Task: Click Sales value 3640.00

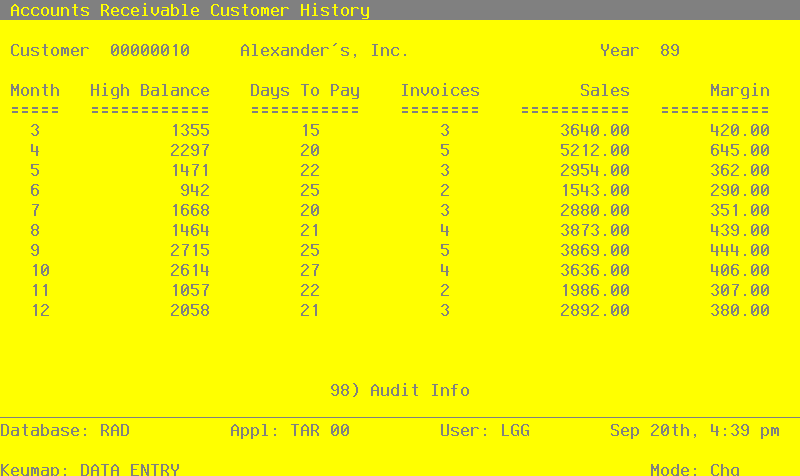Action: click(595, 131)
